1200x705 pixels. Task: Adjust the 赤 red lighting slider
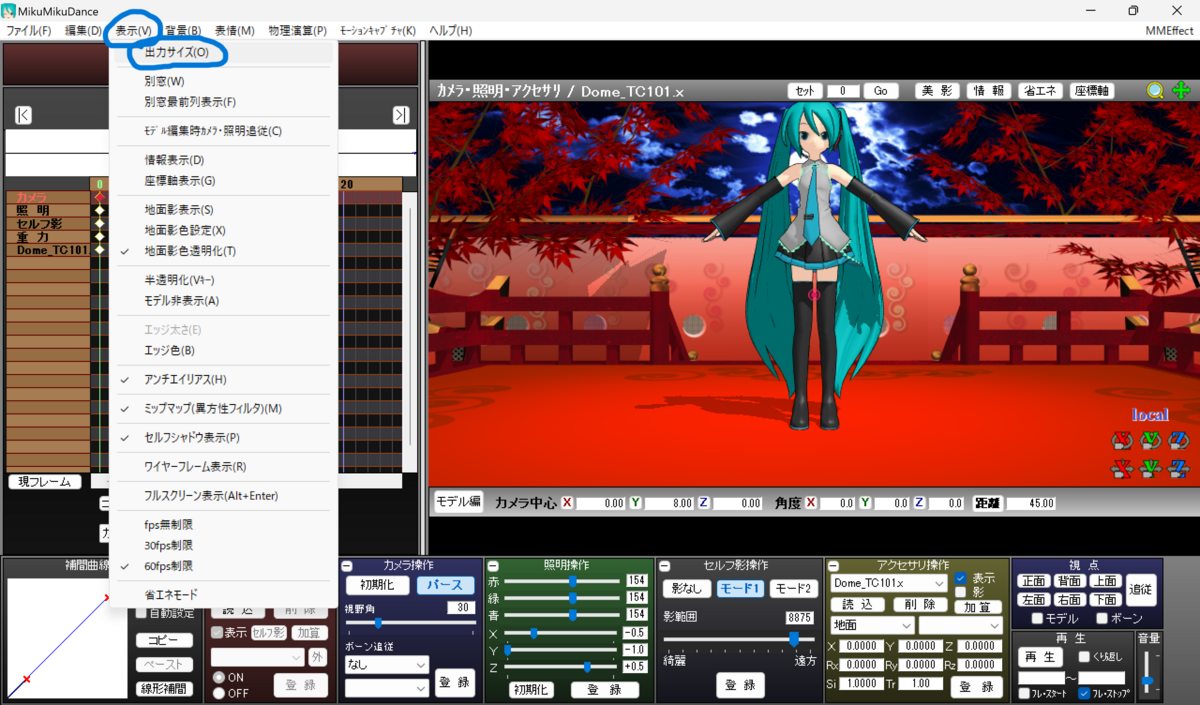[x=562, y=580]
